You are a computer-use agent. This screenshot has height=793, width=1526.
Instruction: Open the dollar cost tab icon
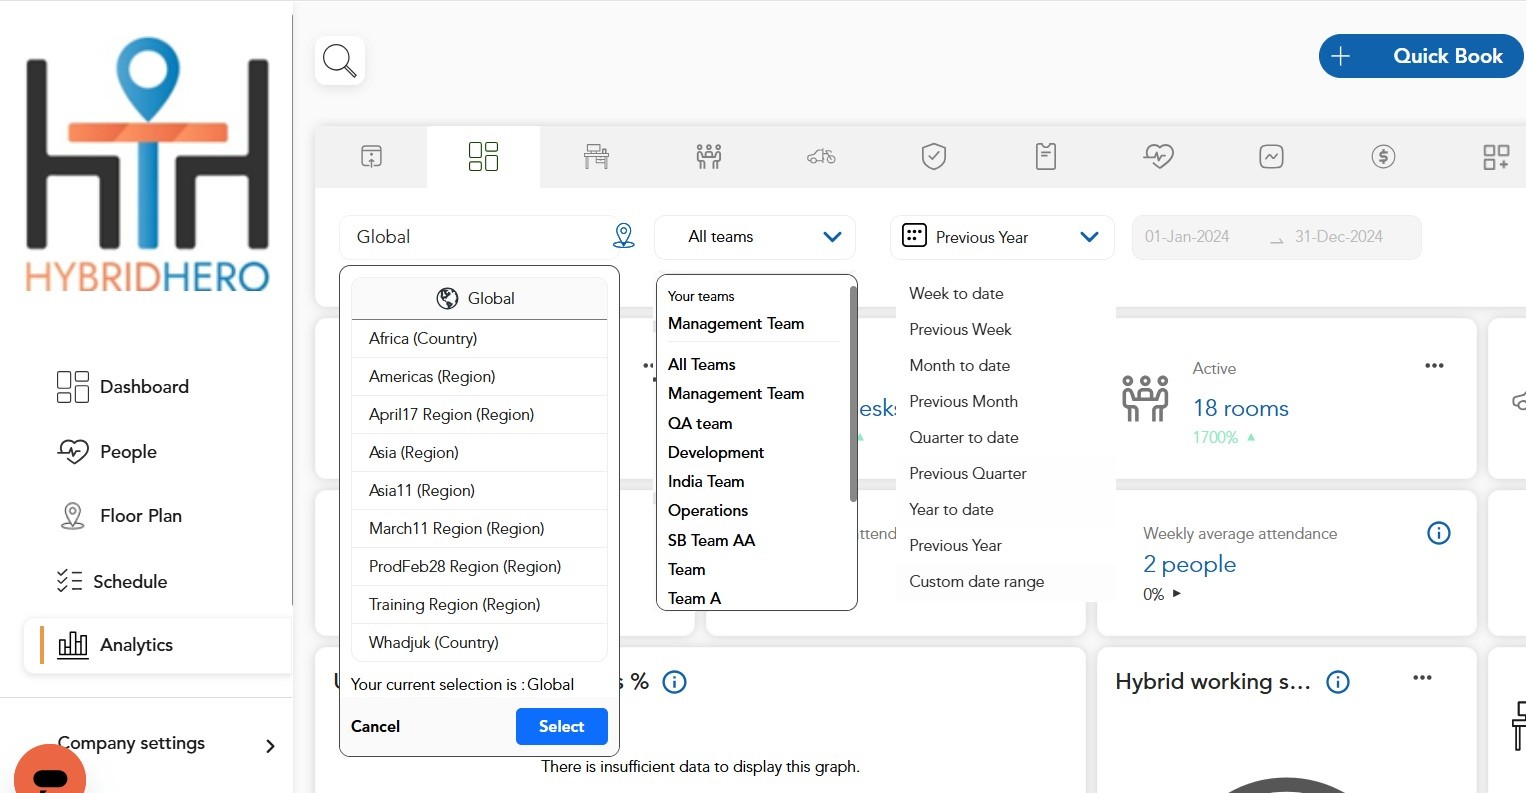[1383, 156]
